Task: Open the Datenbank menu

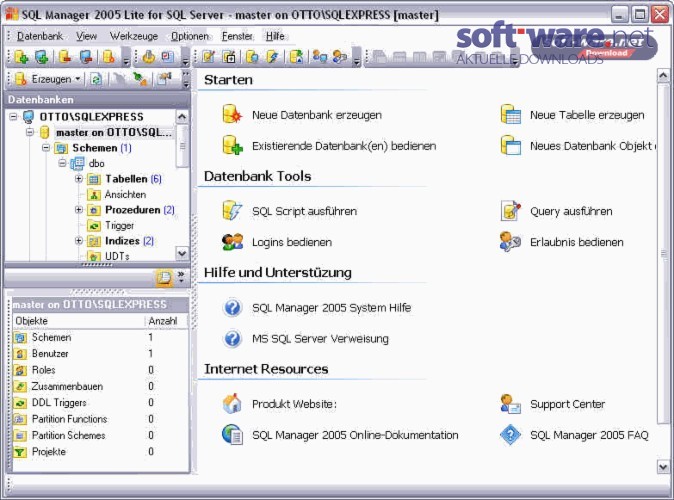Action: pyautogui.click(x=40, y=36)
